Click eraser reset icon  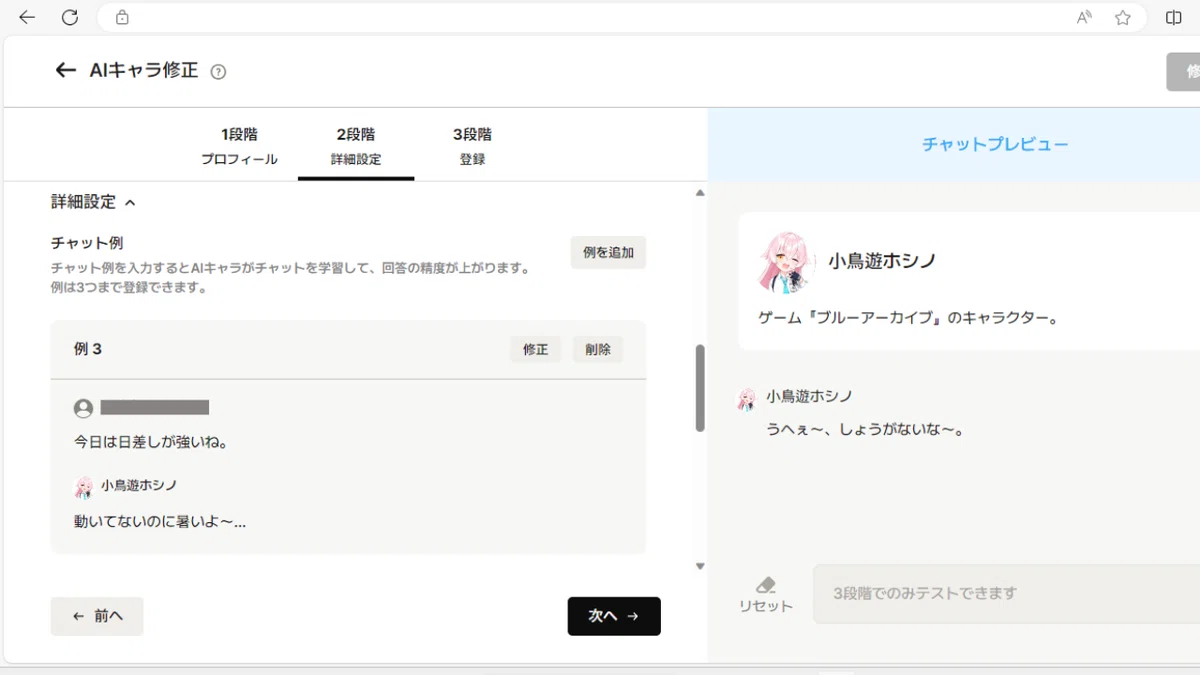(x=766, y=585)
